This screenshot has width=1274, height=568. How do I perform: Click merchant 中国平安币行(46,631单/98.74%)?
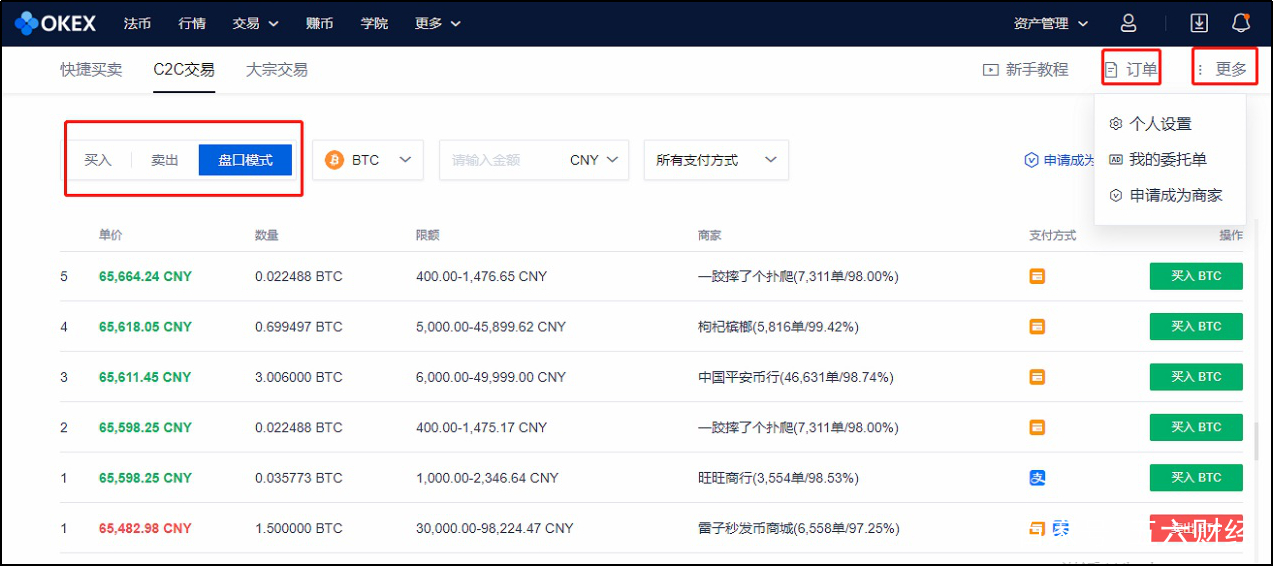(795, 377)
